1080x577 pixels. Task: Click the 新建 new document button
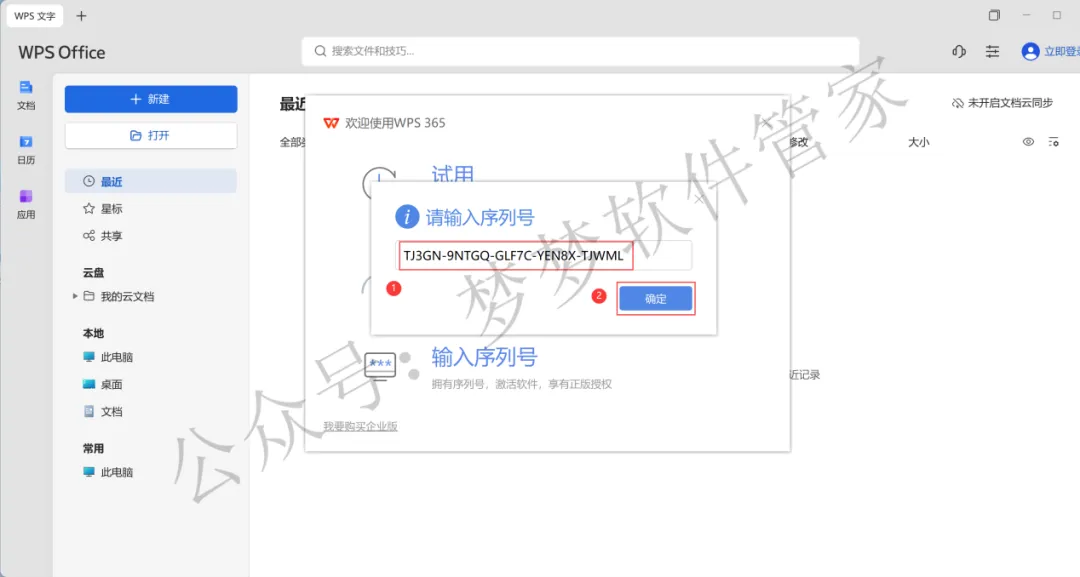[151, 99]
